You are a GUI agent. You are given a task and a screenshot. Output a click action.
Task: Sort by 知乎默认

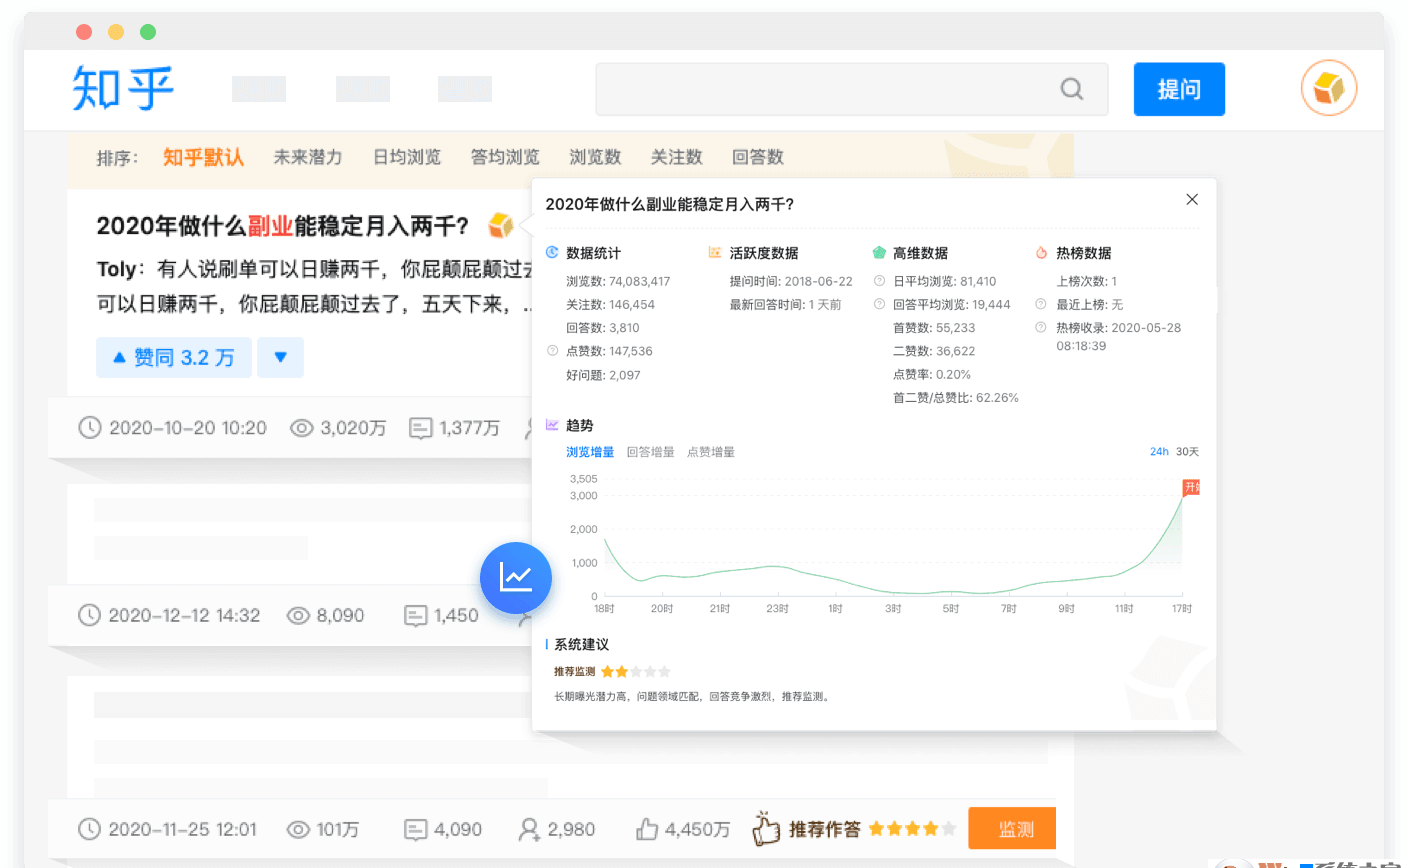[203, 157]
